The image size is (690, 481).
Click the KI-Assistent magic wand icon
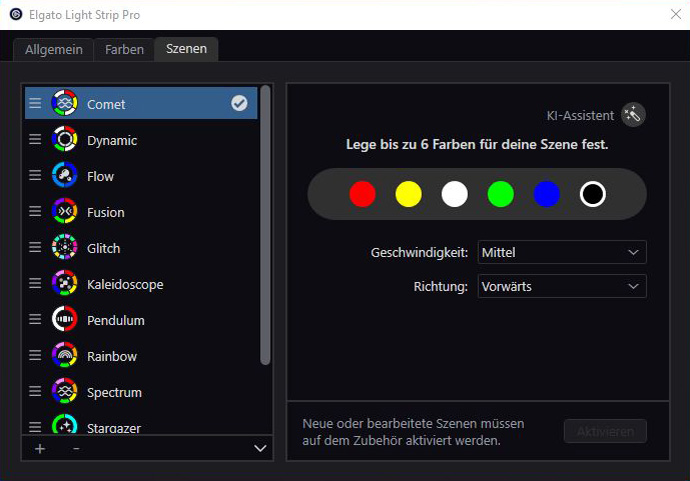pos(633,115)
